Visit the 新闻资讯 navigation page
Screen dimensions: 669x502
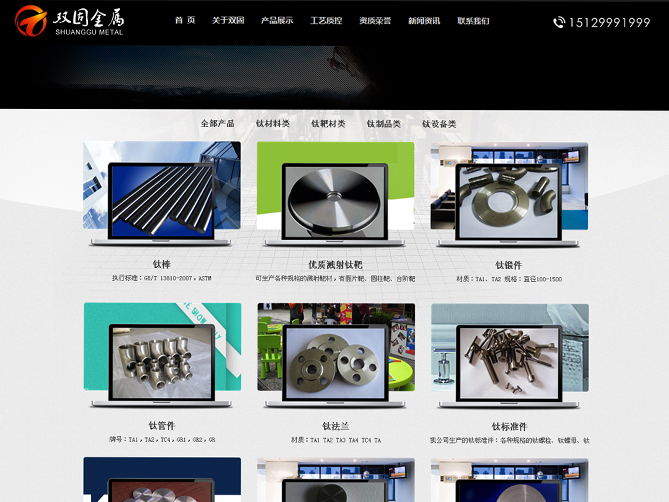point(424,21)
